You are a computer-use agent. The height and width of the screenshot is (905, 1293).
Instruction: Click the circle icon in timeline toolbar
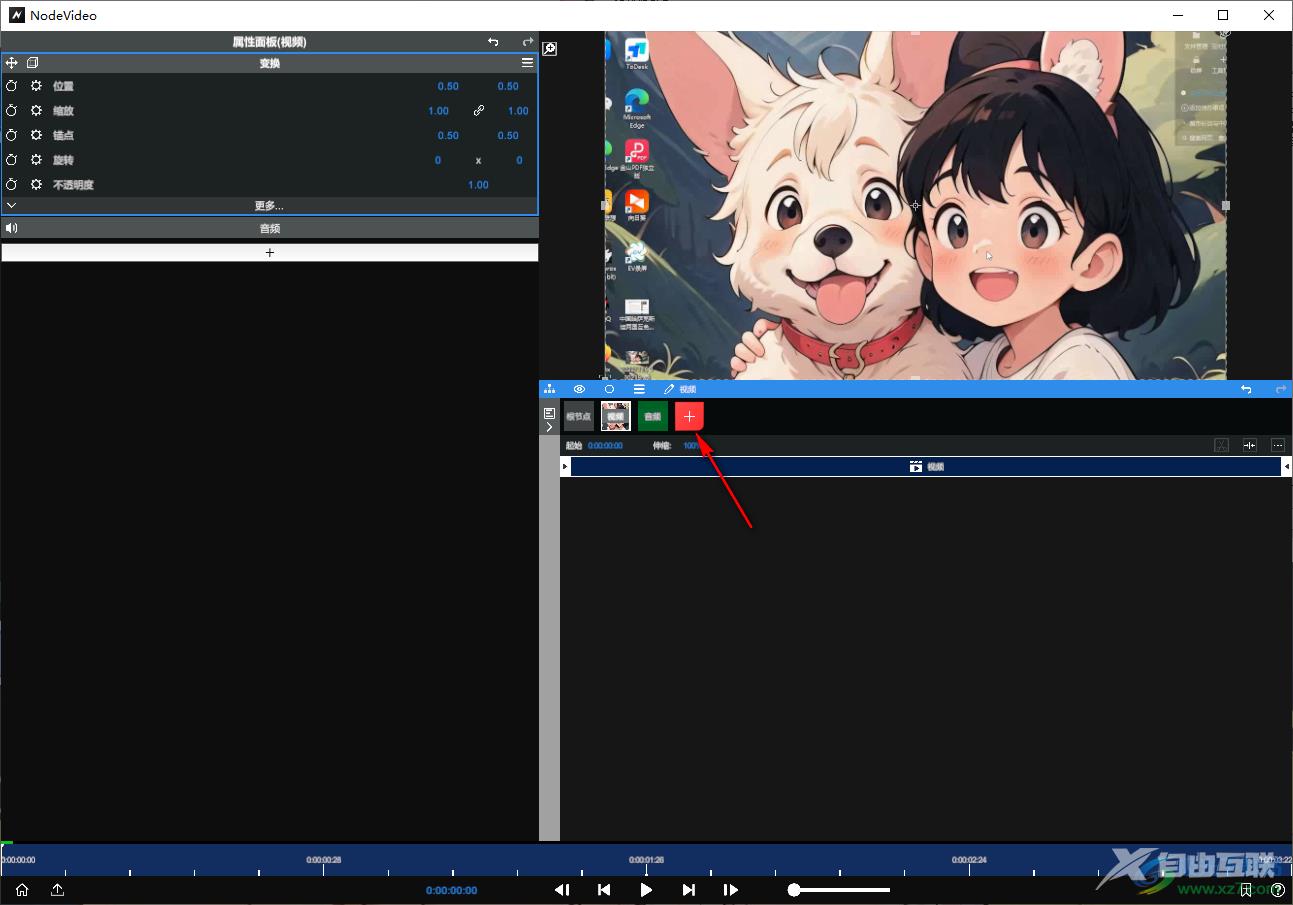pyautogui.click(x=609, y=389)
